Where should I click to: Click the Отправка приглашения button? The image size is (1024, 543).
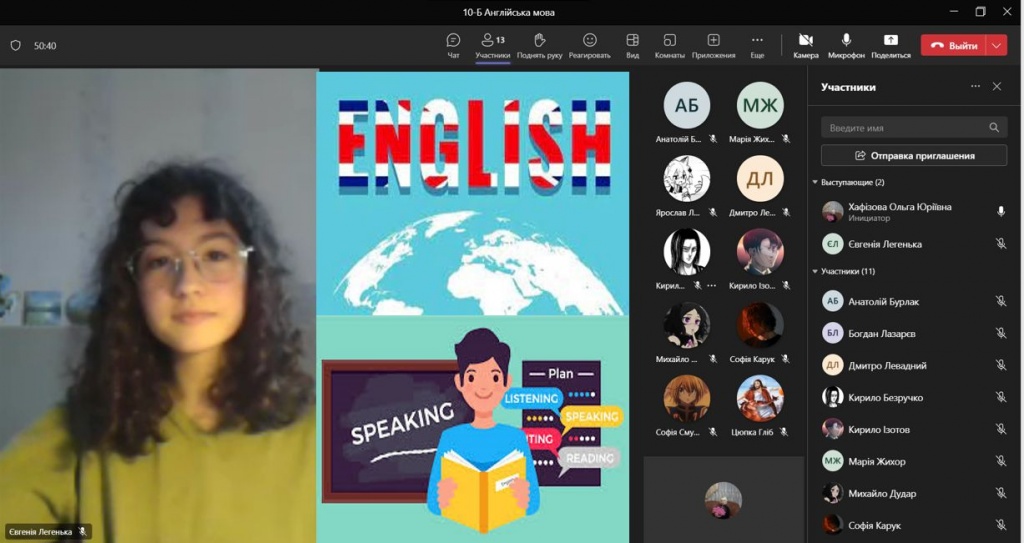point(914,155)
